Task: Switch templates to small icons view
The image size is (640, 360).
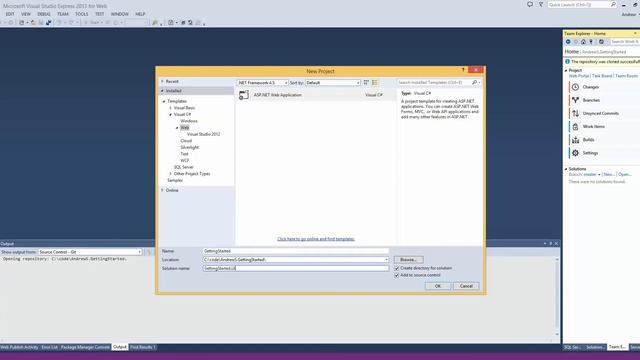Action: 366,82
